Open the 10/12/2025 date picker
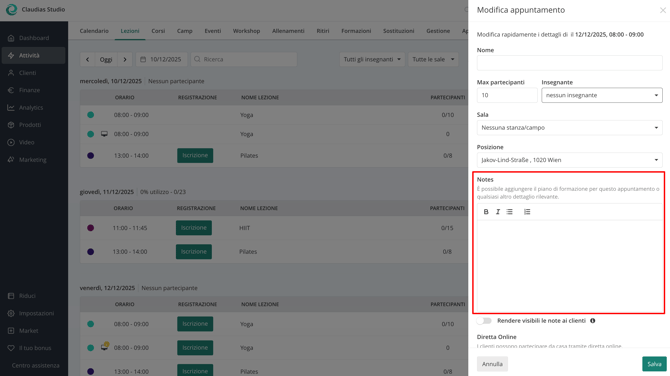The height and width of the screenshot is (376, 670). tap(162, 59)
